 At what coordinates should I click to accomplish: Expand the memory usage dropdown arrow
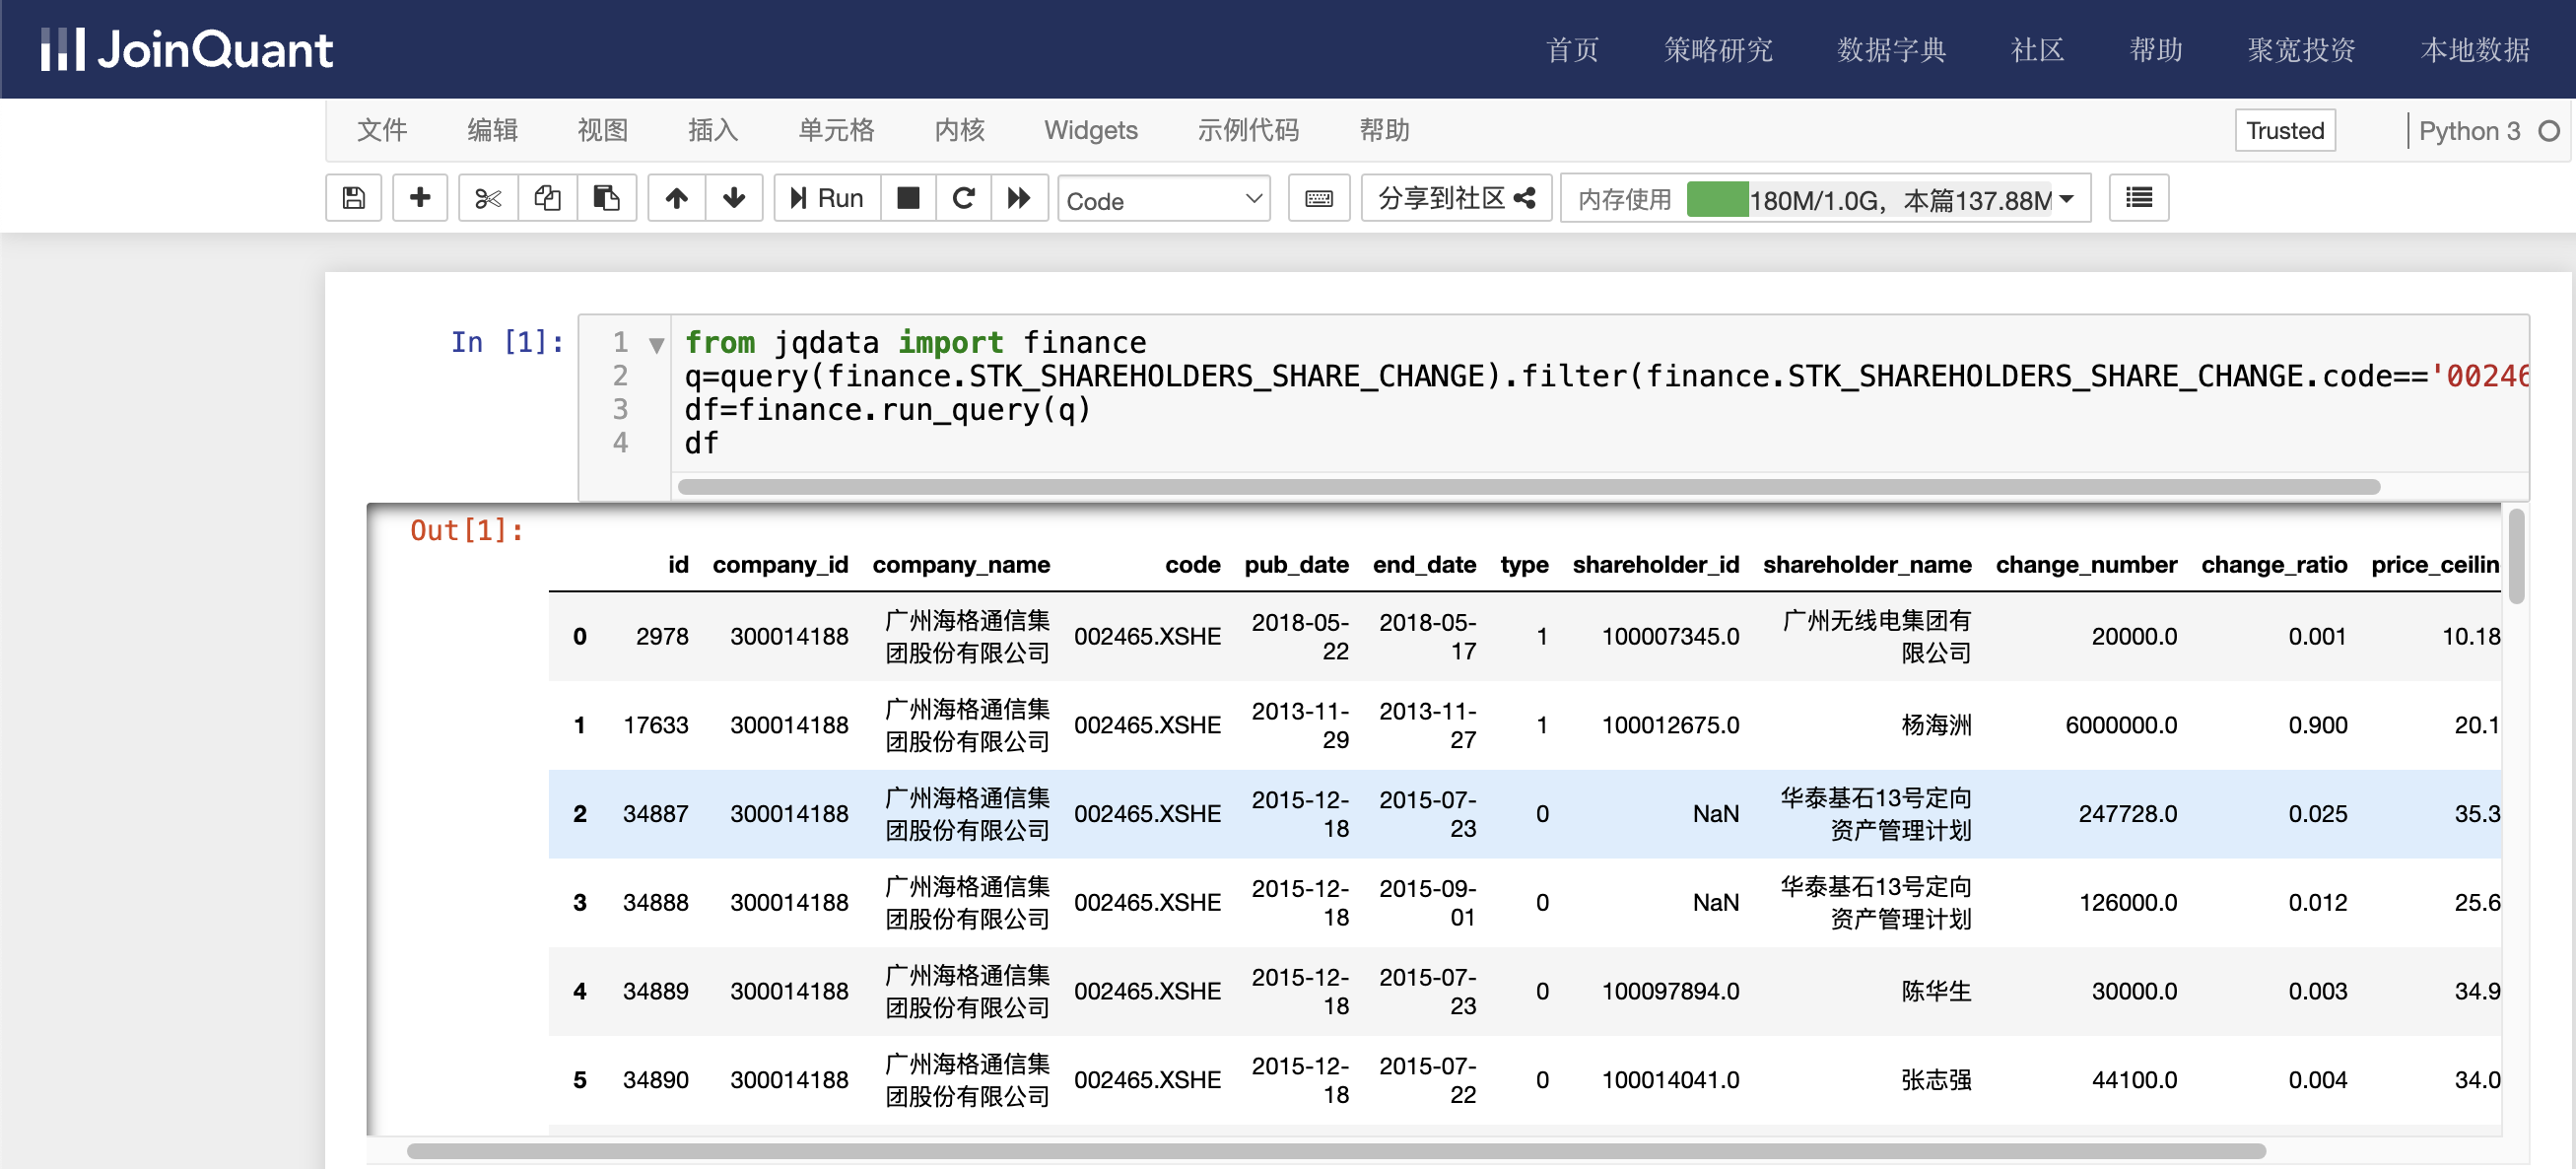pos(2067,199)
